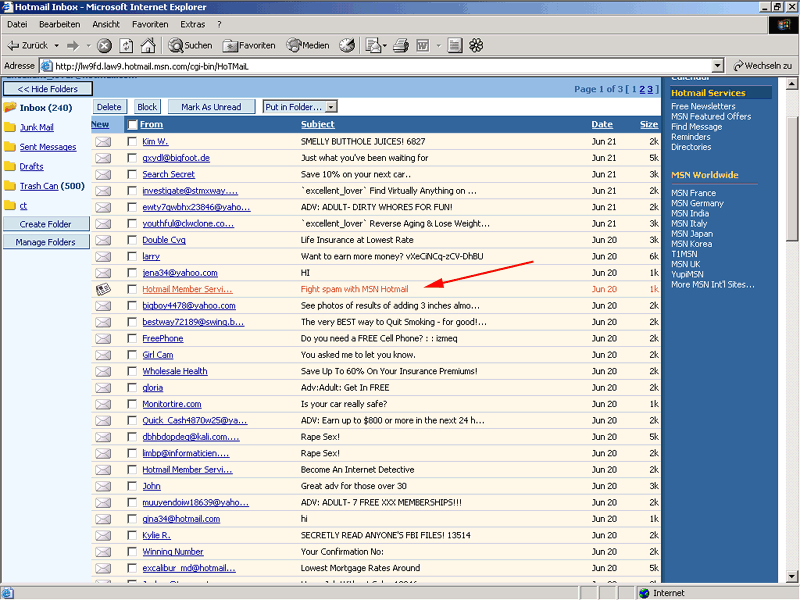800x600 pixels.
Task: Open the Favoriten menu in menu bar
Action: (150, 24)
